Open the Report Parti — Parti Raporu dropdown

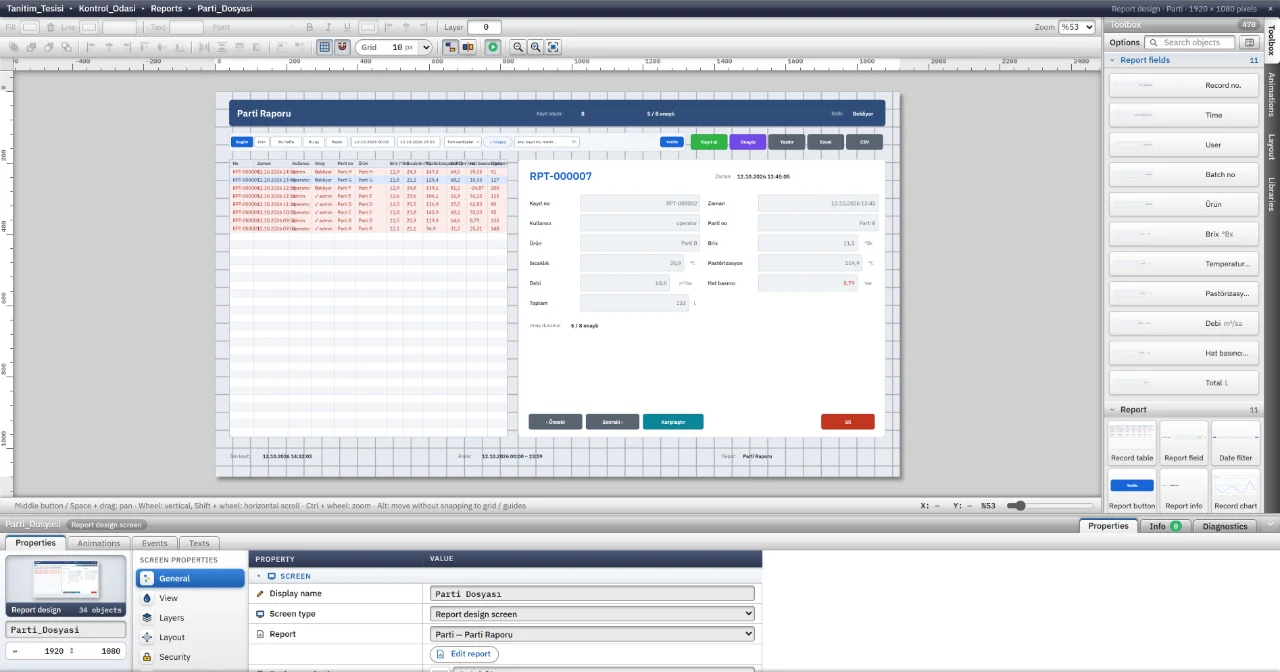592,634
